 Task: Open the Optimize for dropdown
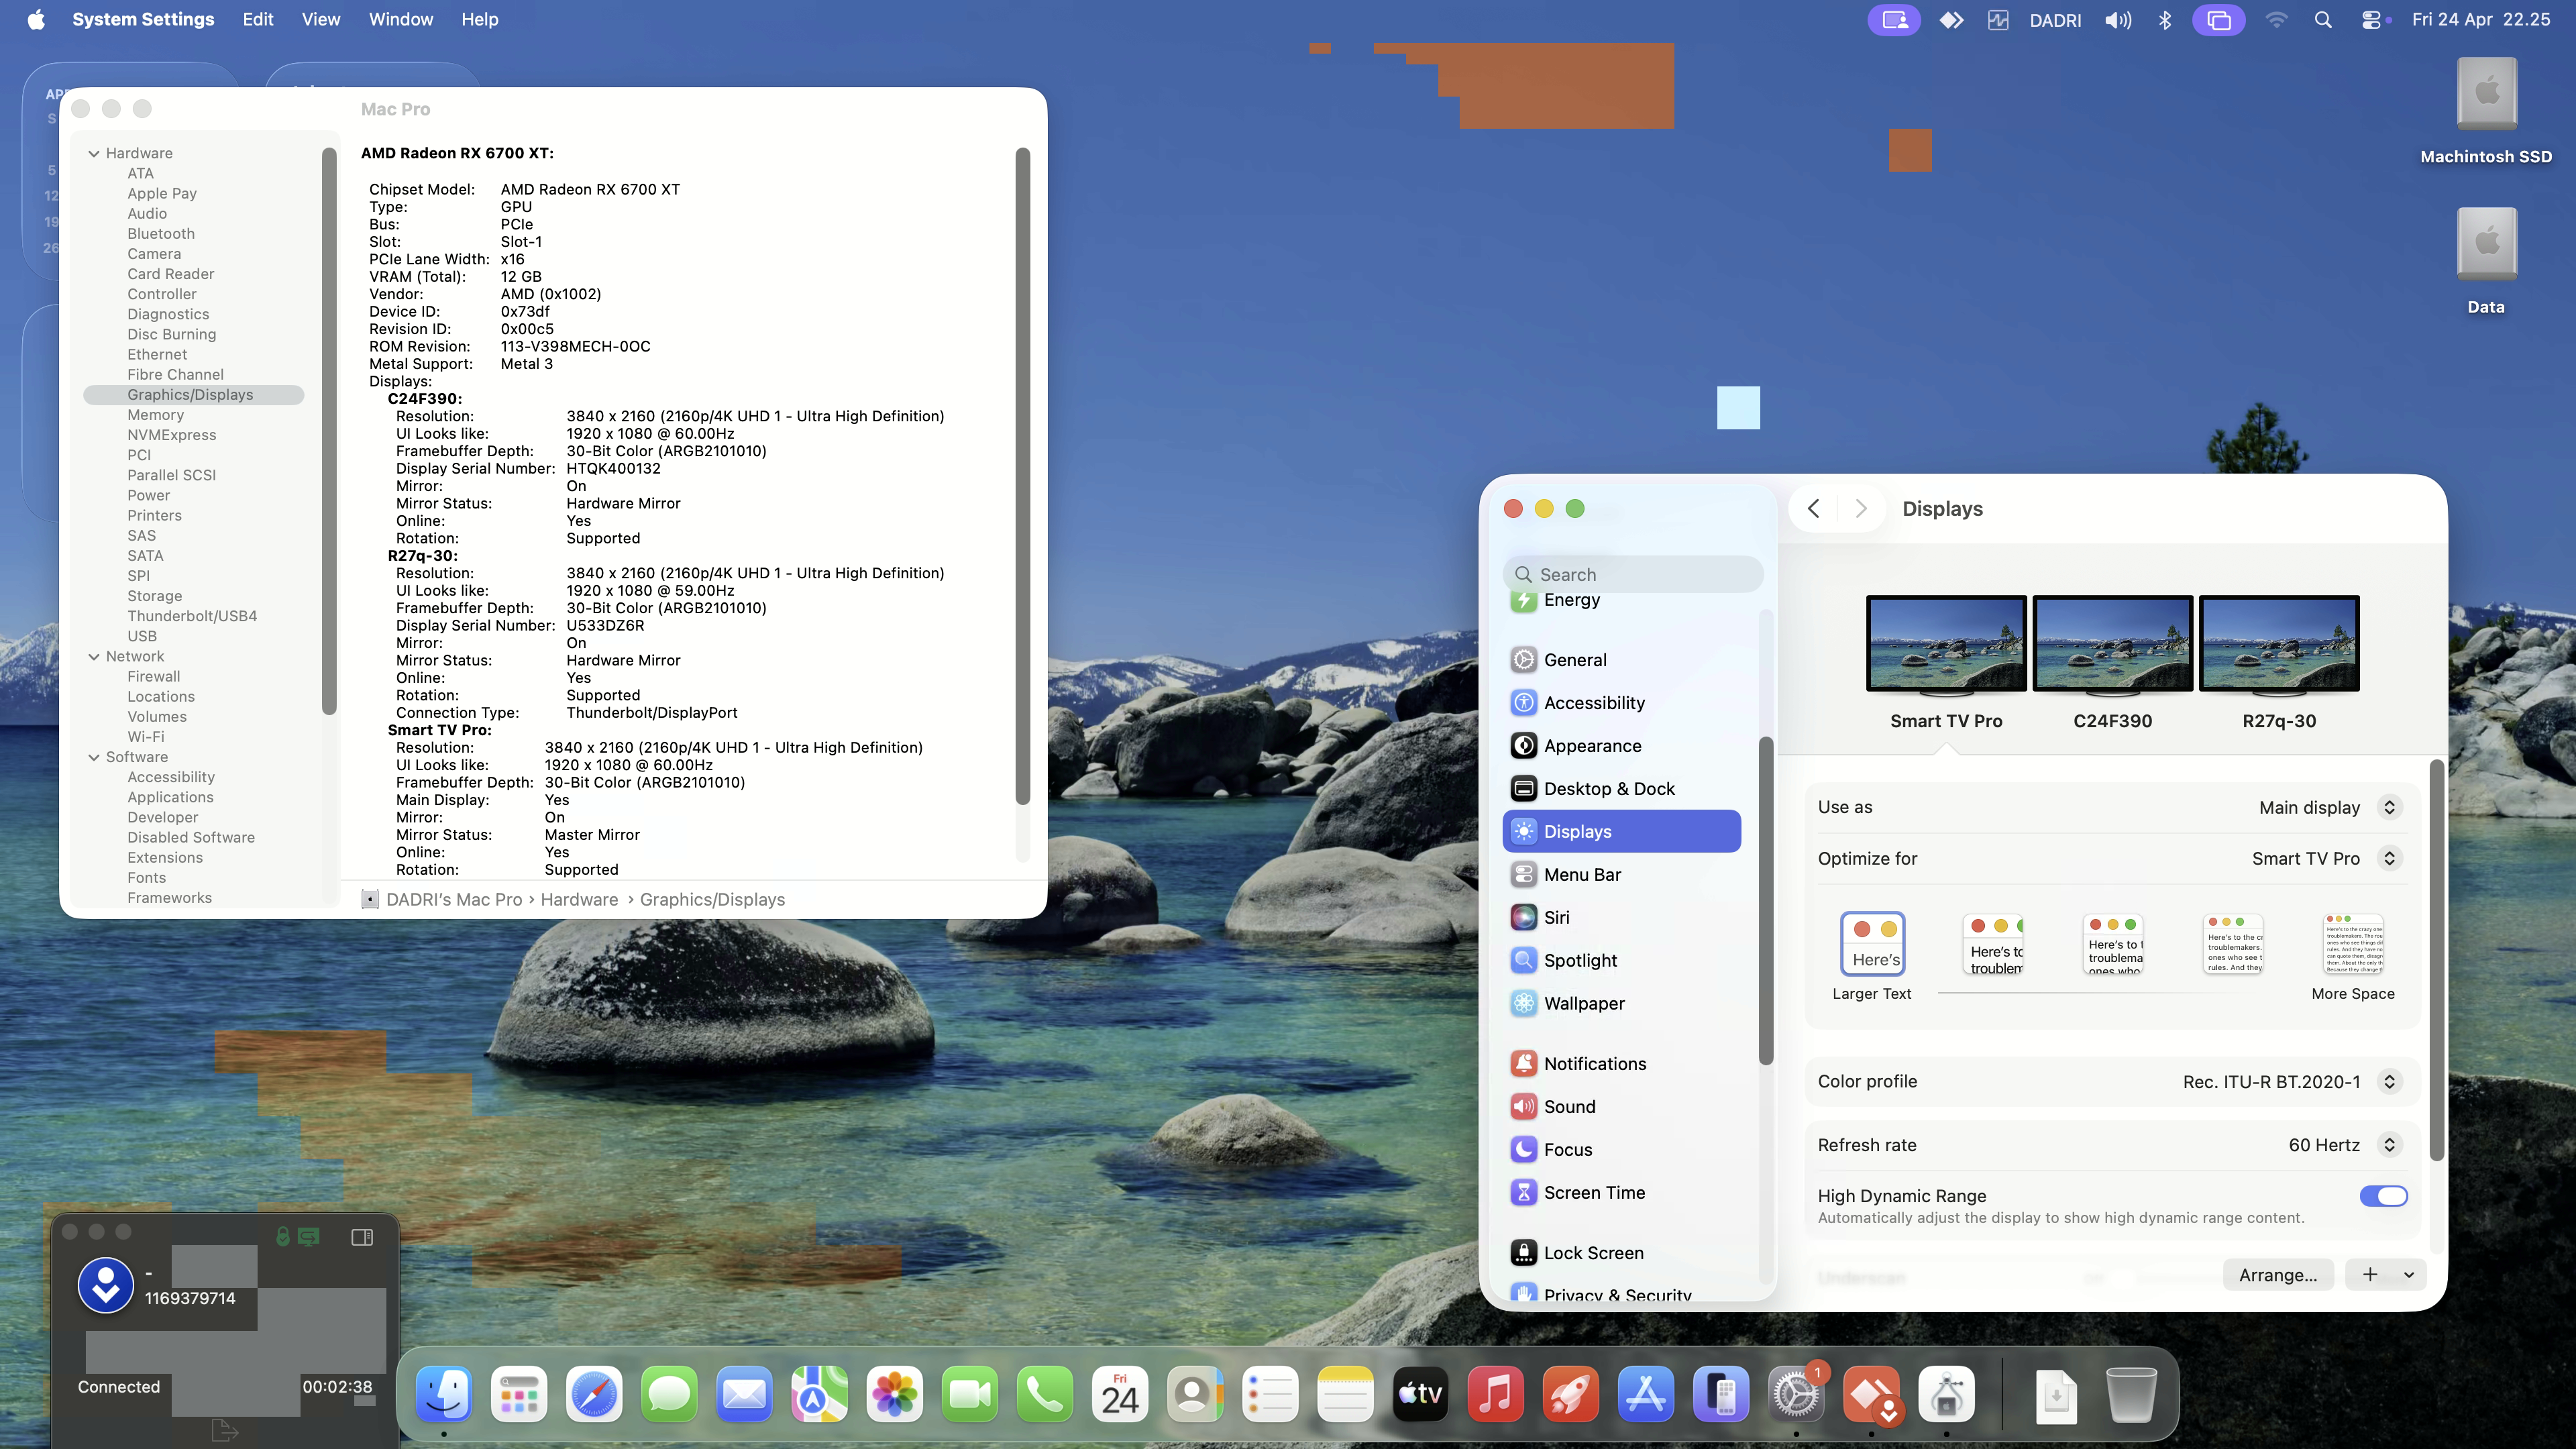point(2390,858)
